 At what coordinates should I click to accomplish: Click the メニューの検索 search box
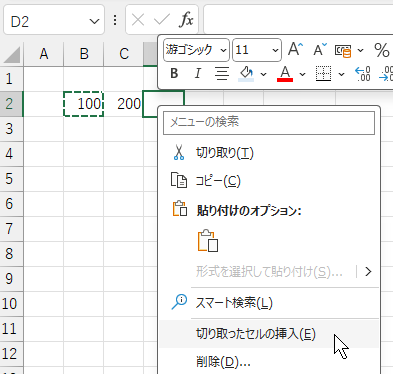pos(269,122)
